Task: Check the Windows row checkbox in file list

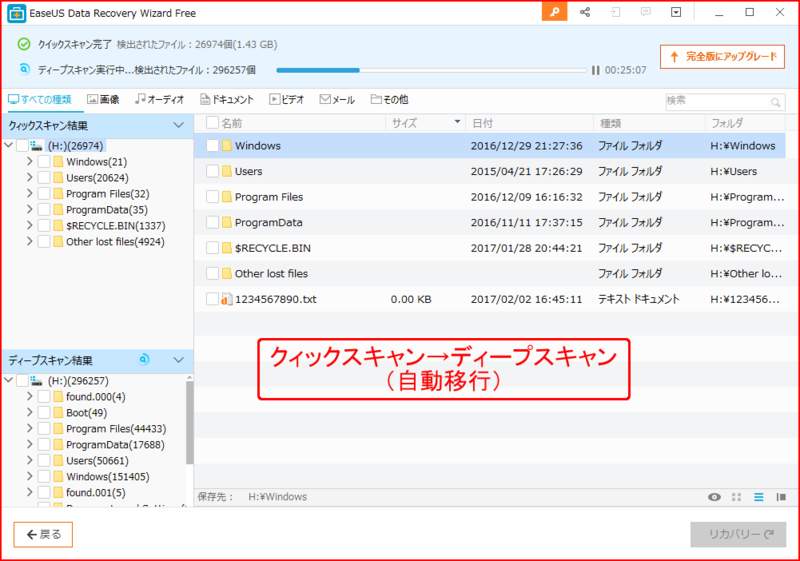Action: coord(212,146)
